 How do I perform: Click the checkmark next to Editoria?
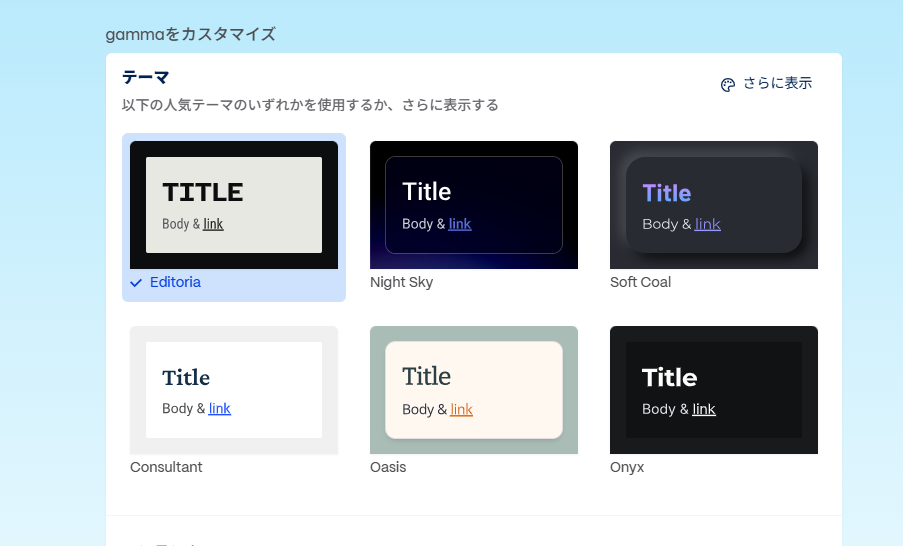[x=136, y=283]
